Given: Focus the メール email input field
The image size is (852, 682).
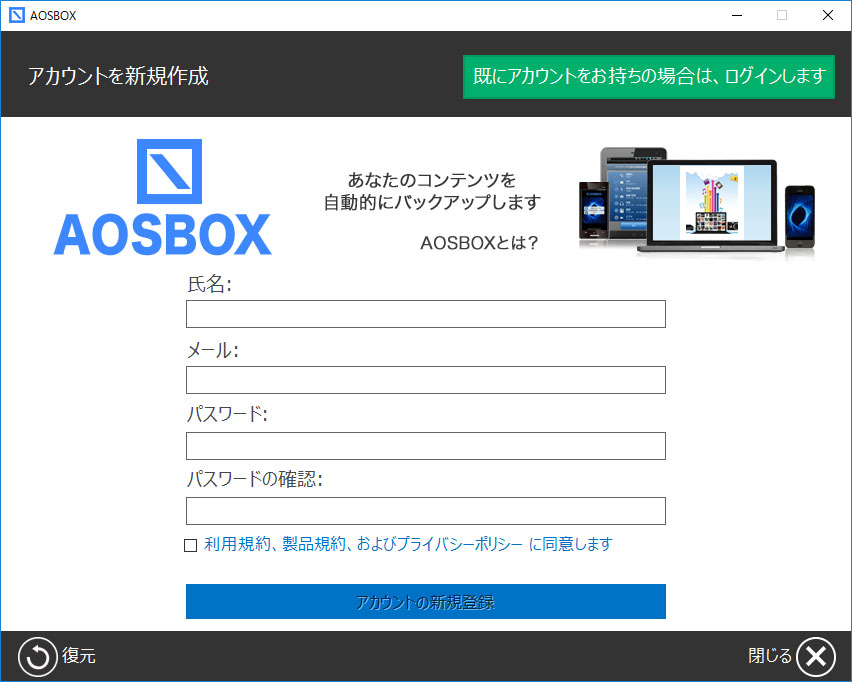Looking at the screenshot, I should tap(425, 380).
